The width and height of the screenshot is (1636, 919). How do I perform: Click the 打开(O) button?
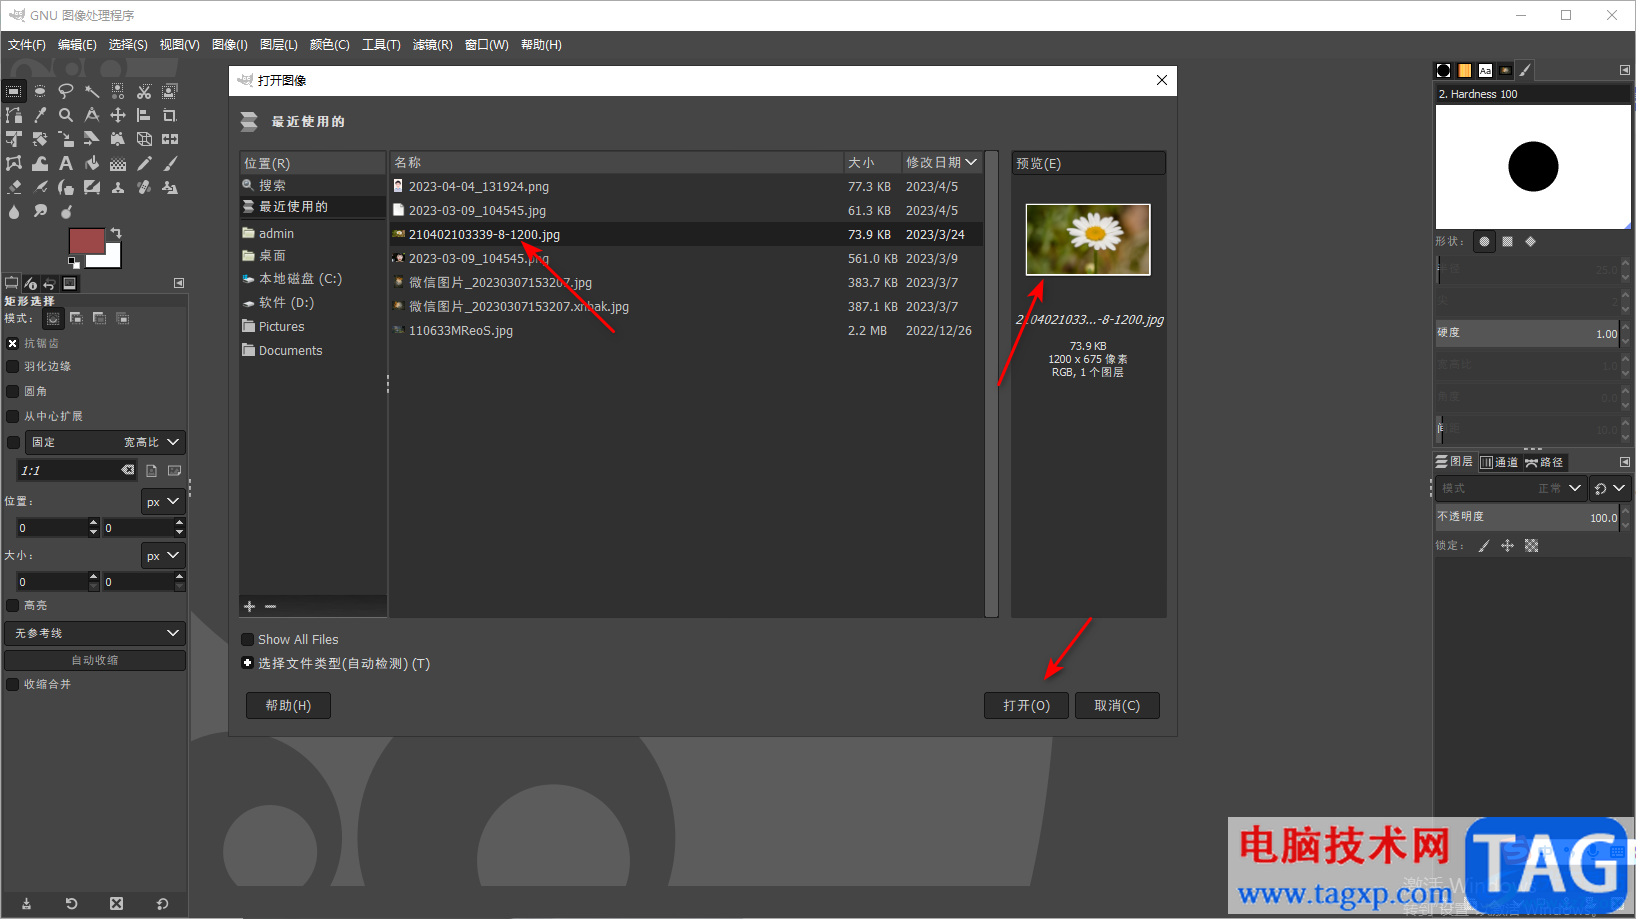(x=1026, y=706)
